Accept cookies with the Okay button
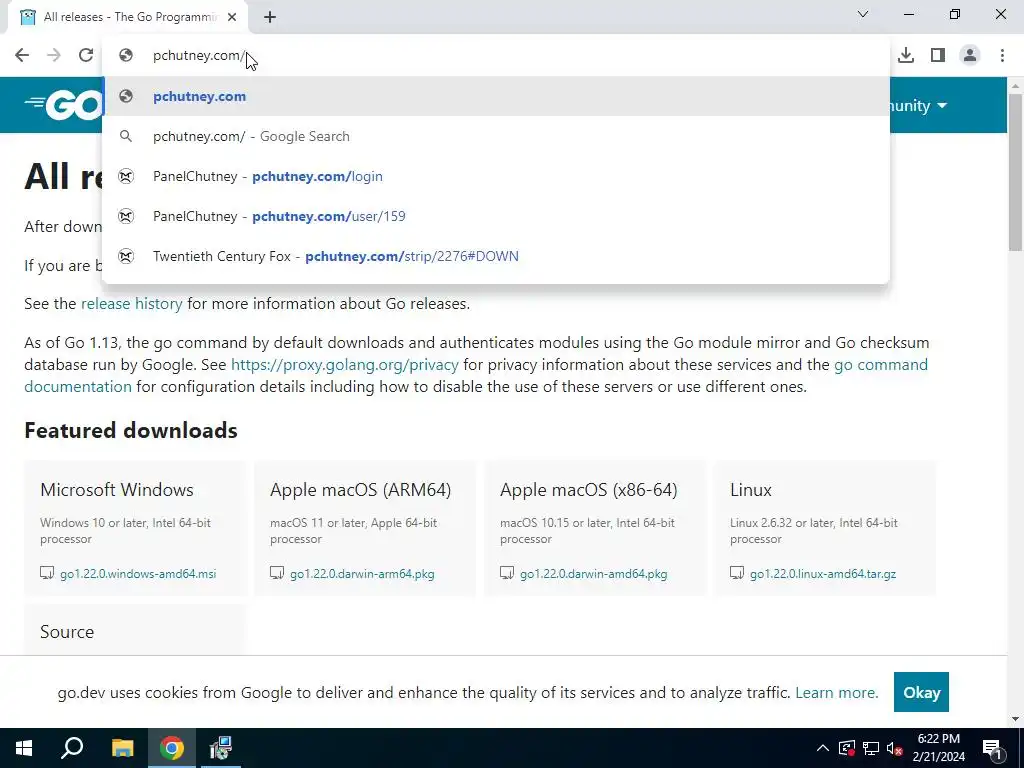The height and width of the screenshot is (768, 1024). tap(921, 692)
